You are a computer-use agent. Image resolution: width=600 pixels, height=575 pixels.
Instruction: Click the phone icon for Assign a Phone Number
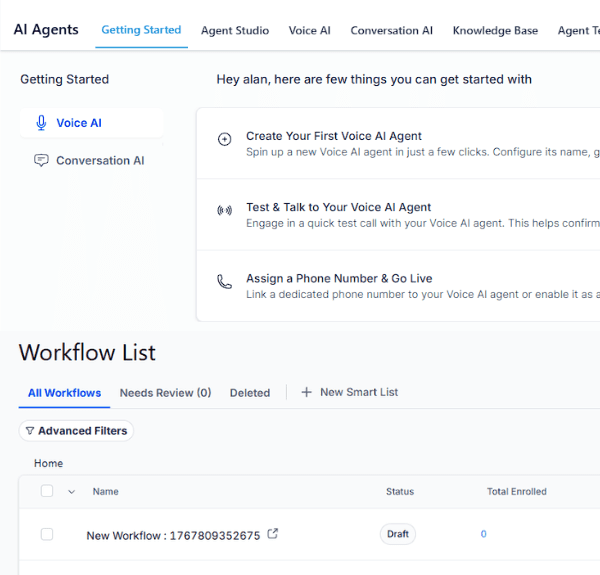click(x=225, y=281)
